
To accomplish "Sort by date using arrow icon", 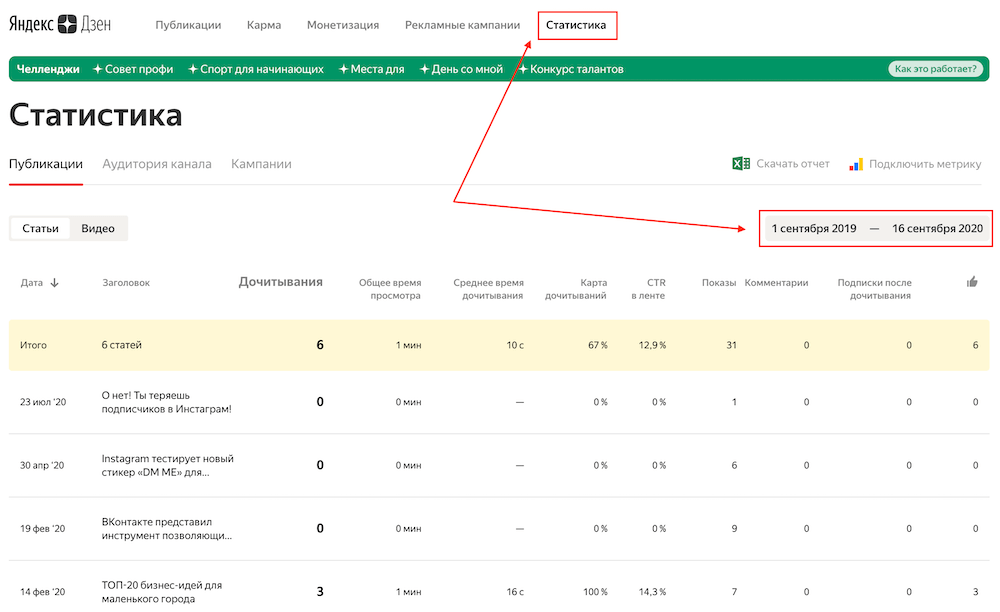I will point(54,283).
